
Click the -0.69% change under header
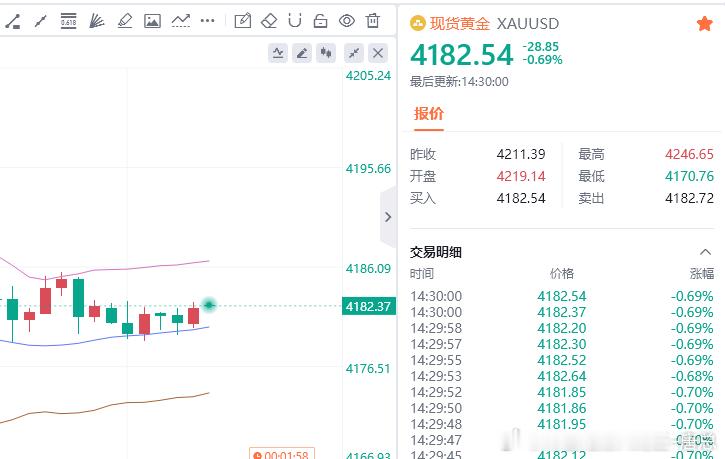[x=542, y=60]
